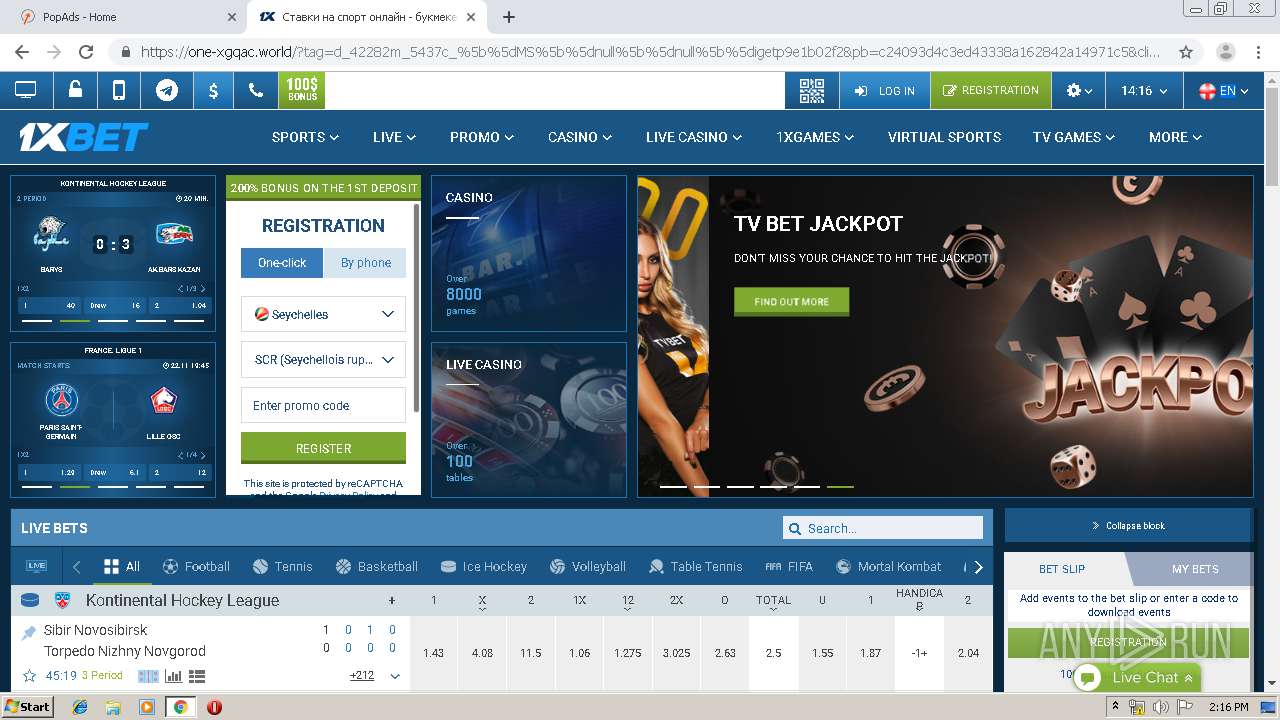This screenshot has height=720, width=1280.
Task: Open the list view icon beside match stats
Action: click(196, 676)
